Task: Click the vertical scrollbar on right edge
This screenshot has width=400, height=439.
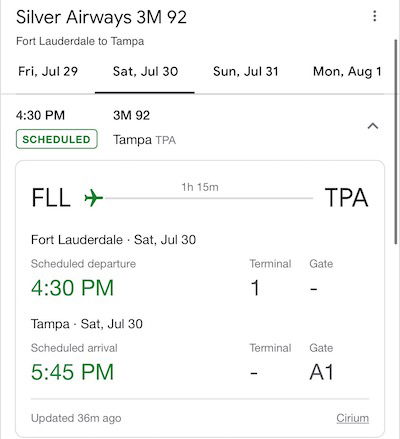Action: (396, 142)
